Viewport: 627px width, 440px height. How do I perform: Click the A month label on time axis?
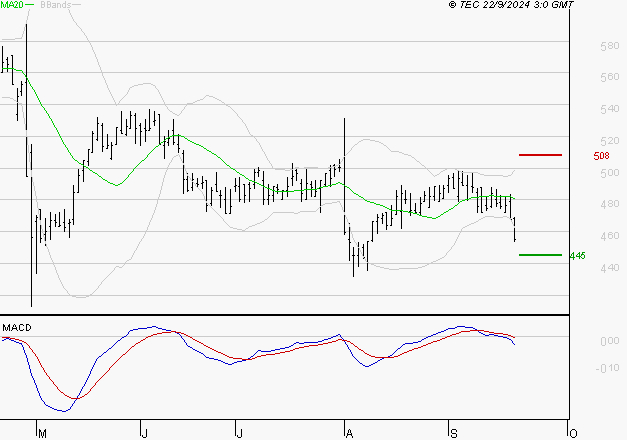pyautogui.click(x=349, y=434)
